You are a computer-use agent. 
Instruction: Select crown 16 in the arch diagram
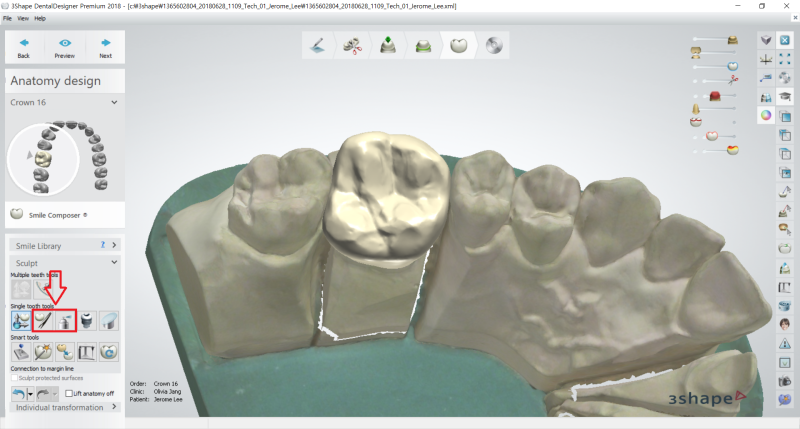point(43,158)
